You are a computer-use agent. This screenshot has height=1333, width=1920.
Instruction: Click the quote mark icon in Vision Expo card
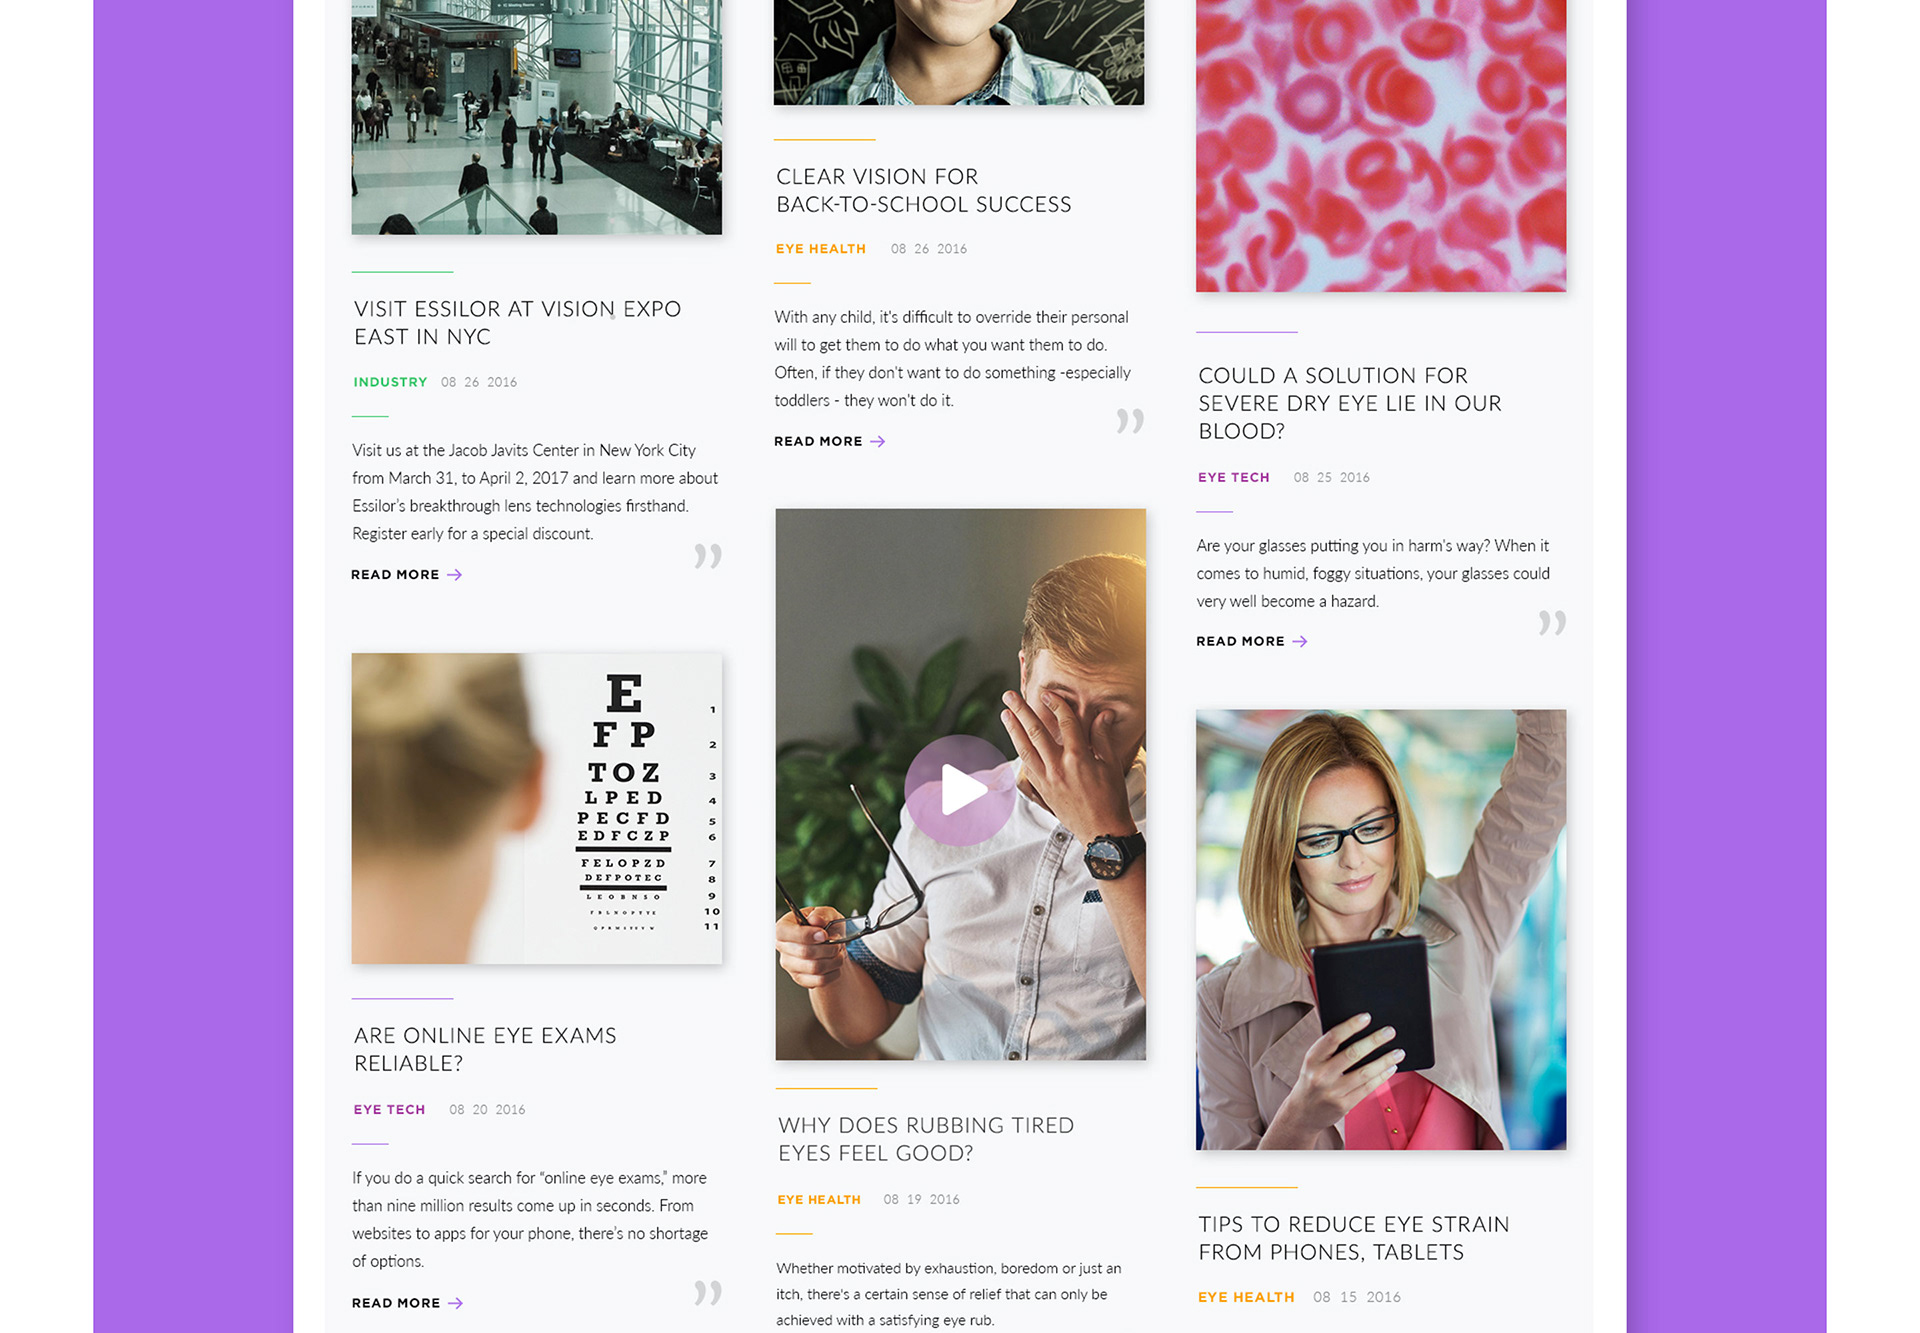tap(708, 556)
